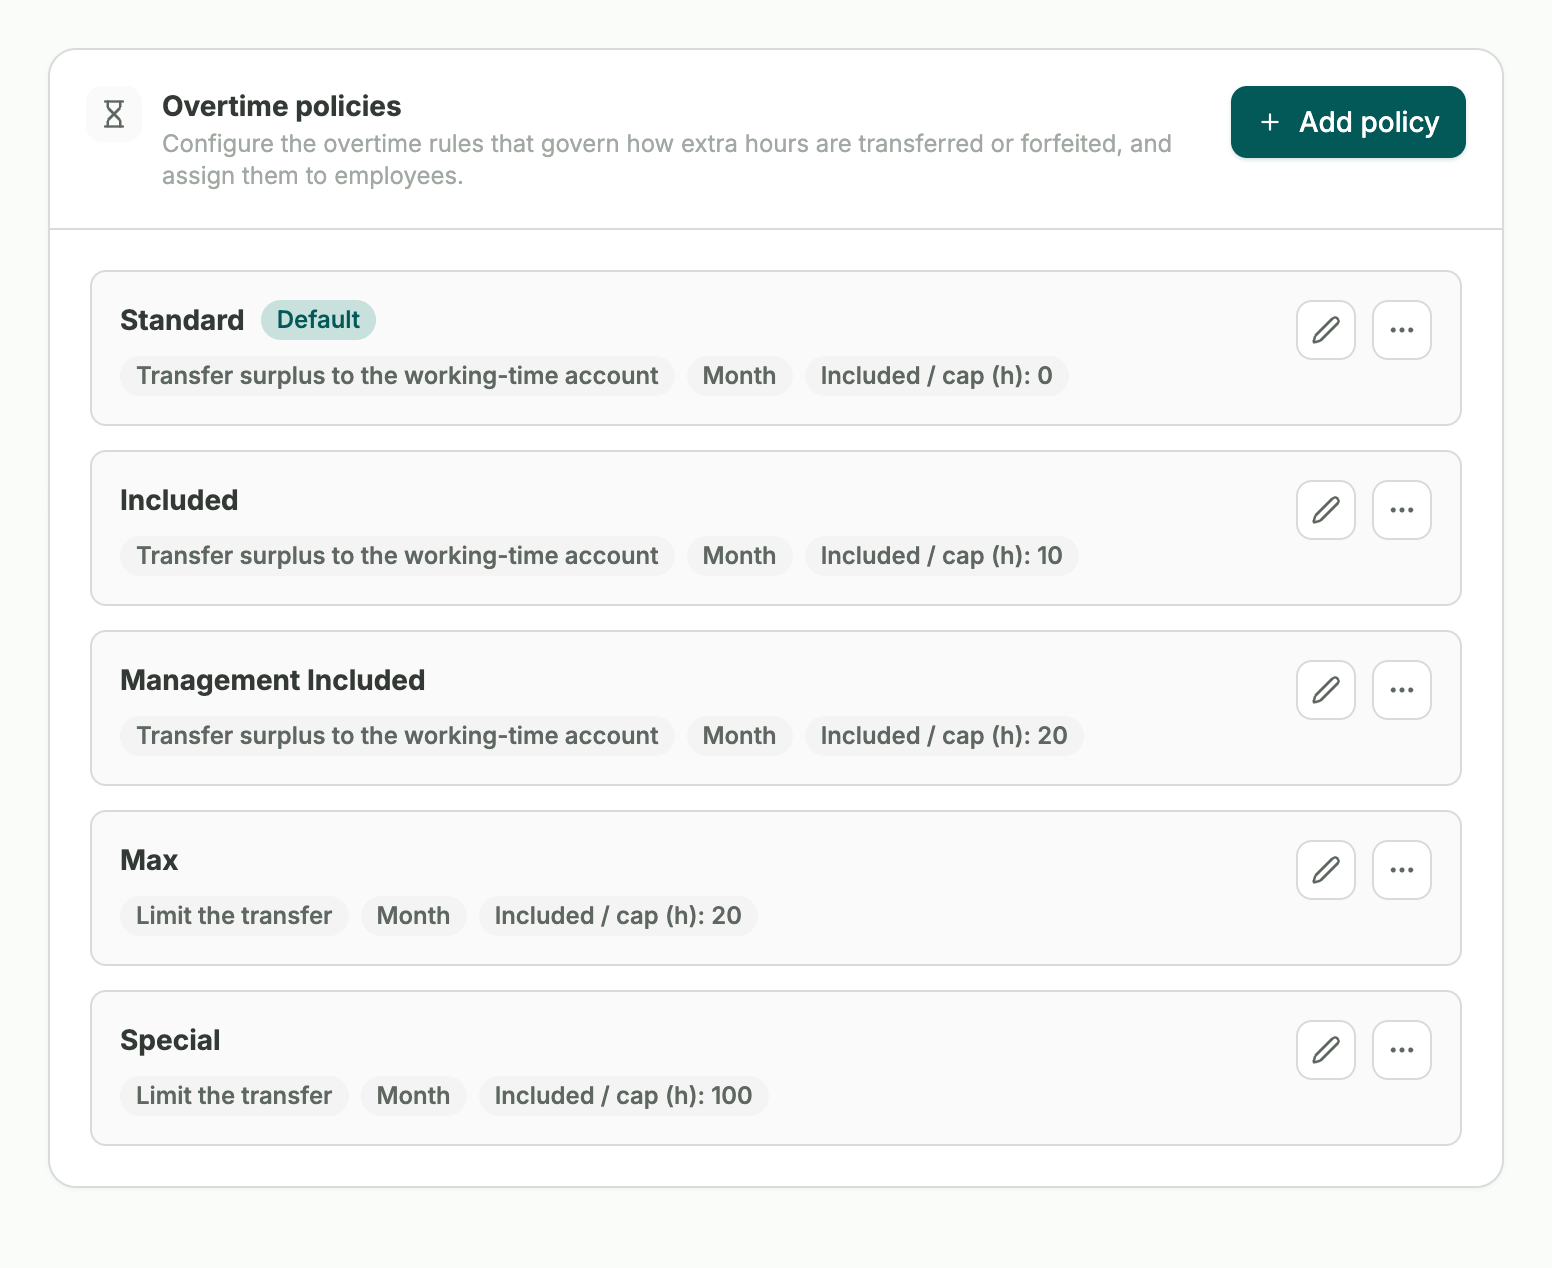Open more options for Special policy

(1402, 1050)
